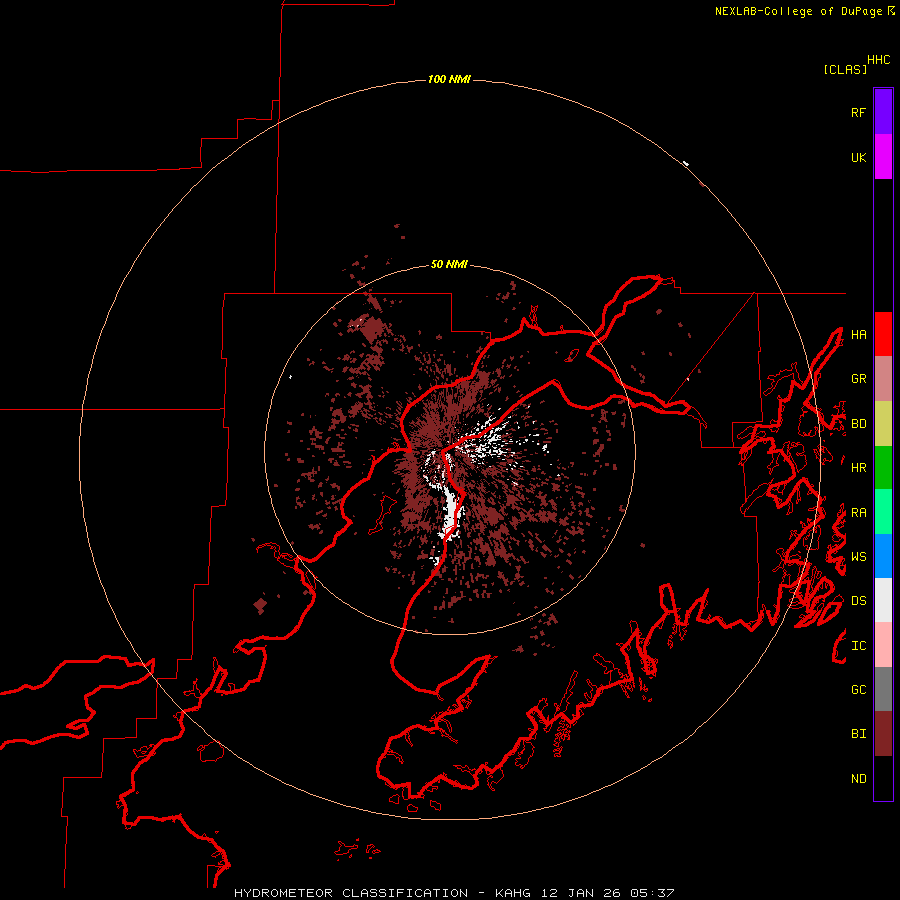Click the HA red legend swatch
This screenshot has height=900, width=900.
(x=883, y=334)
